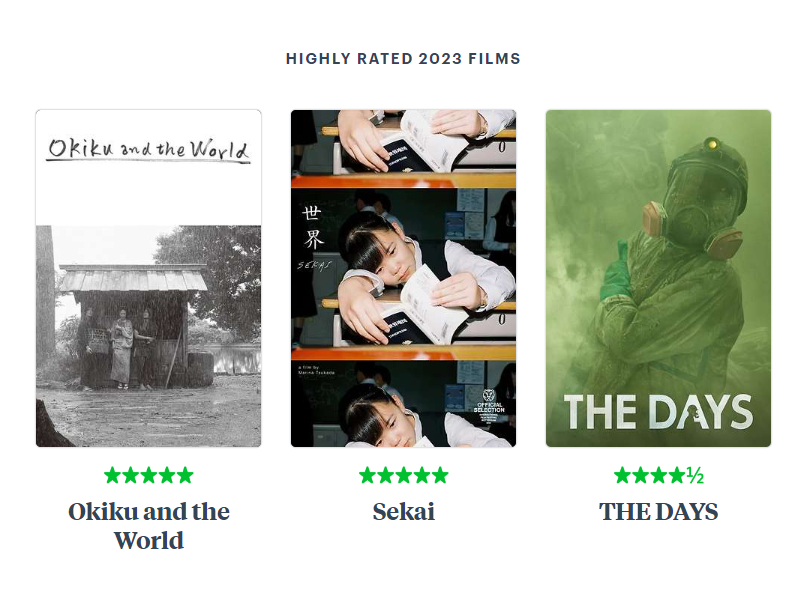Click the first green star under Okiku
803x607 pixels.
[112, 475]
